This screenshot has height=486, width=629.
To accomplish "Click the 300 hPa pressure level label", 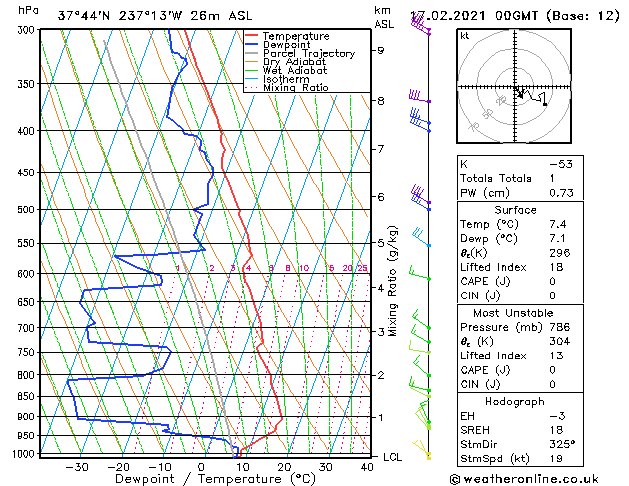I will (28, 30).
